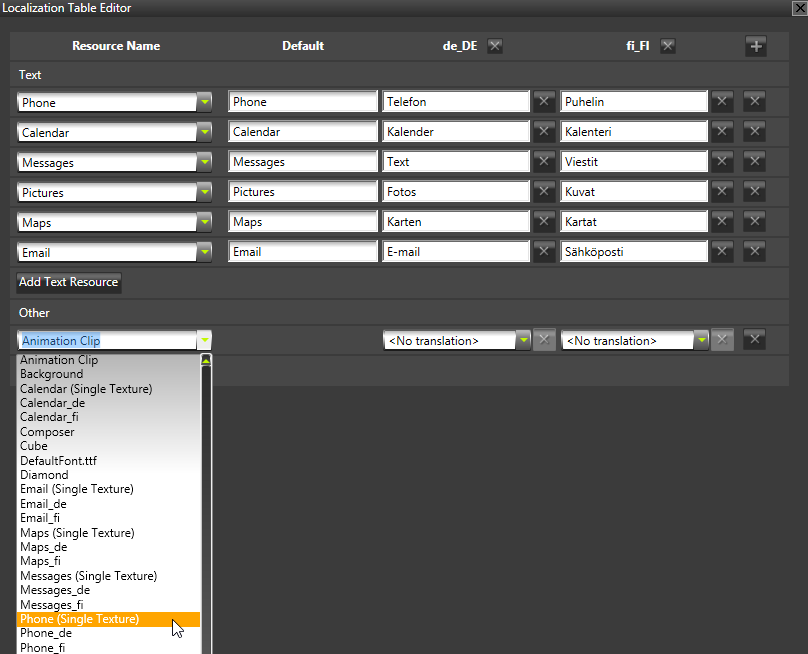Remove the de_DE locale column
The height and width of the screenshot is (654, 808).
495,46
